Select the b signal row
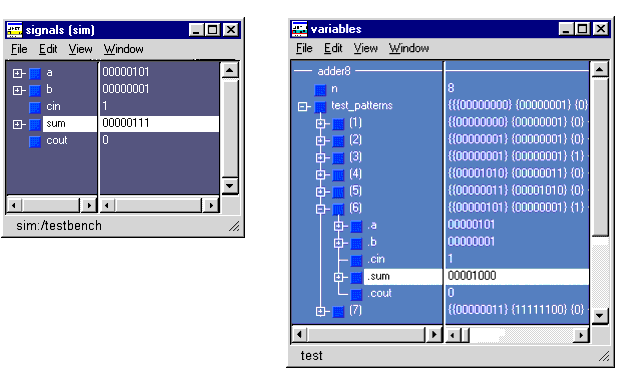Image resolution: width=618 pixels, height=383 pixels. tap(112, 89)
